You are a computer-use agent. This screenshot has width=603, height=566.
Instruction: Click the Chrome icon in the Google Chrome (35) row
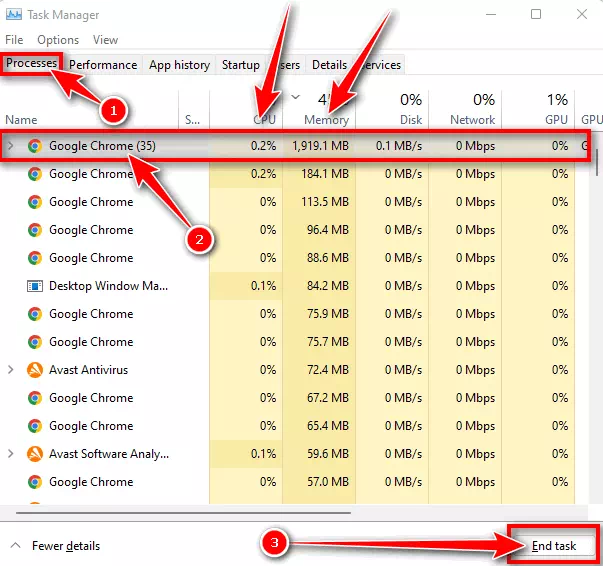(35, 146)
